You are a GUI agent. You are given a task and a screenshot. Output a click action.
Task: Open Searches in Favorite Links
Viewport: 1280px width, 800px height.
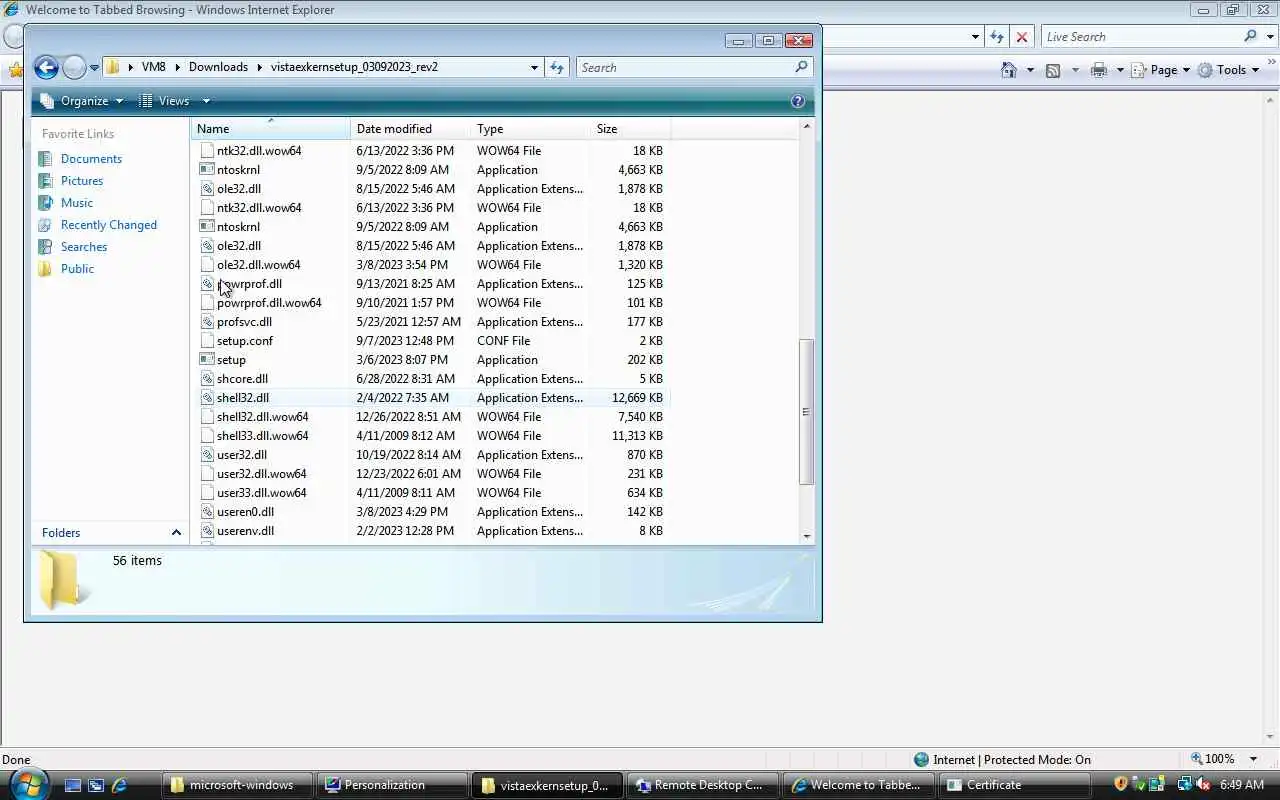click(84, 247)
